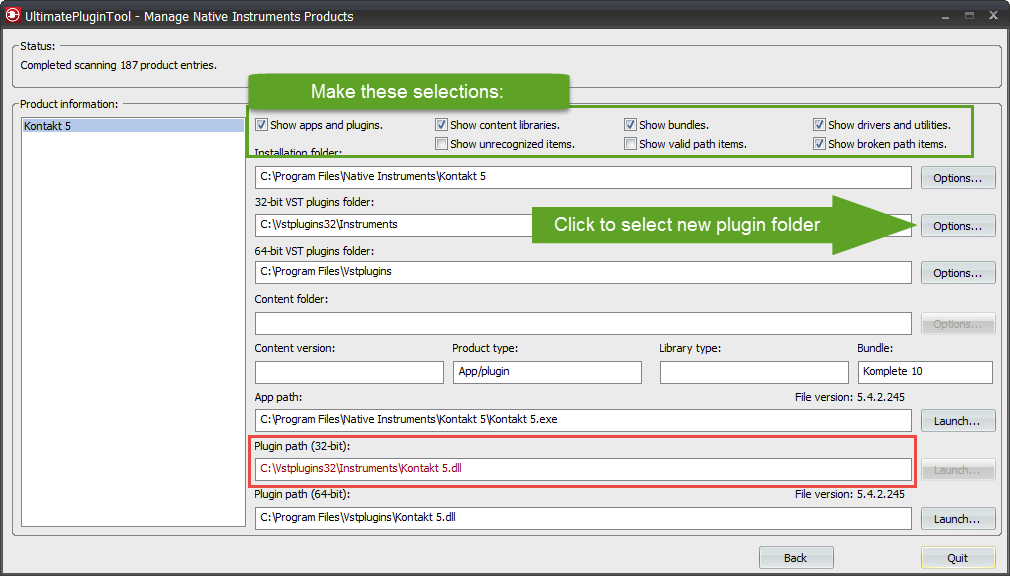Viewport: 1010px width, 576px height.
Task: Select Kontakt 5 in product list
Action: [x=133, y=126]
